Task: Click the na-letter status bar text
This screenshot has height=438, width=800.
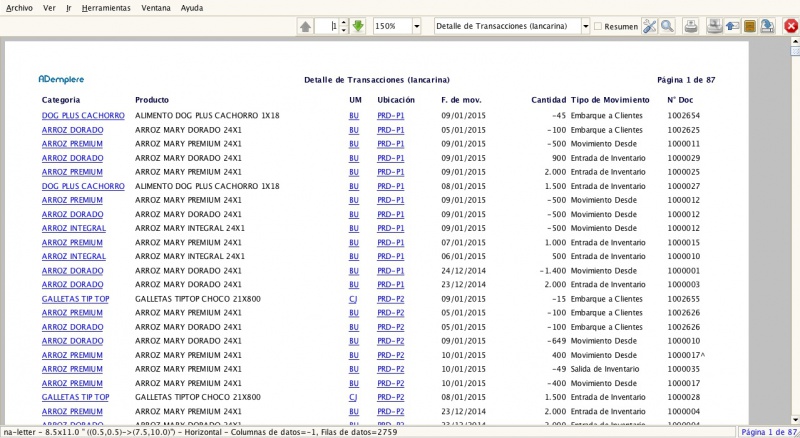Action: (201, 432)
